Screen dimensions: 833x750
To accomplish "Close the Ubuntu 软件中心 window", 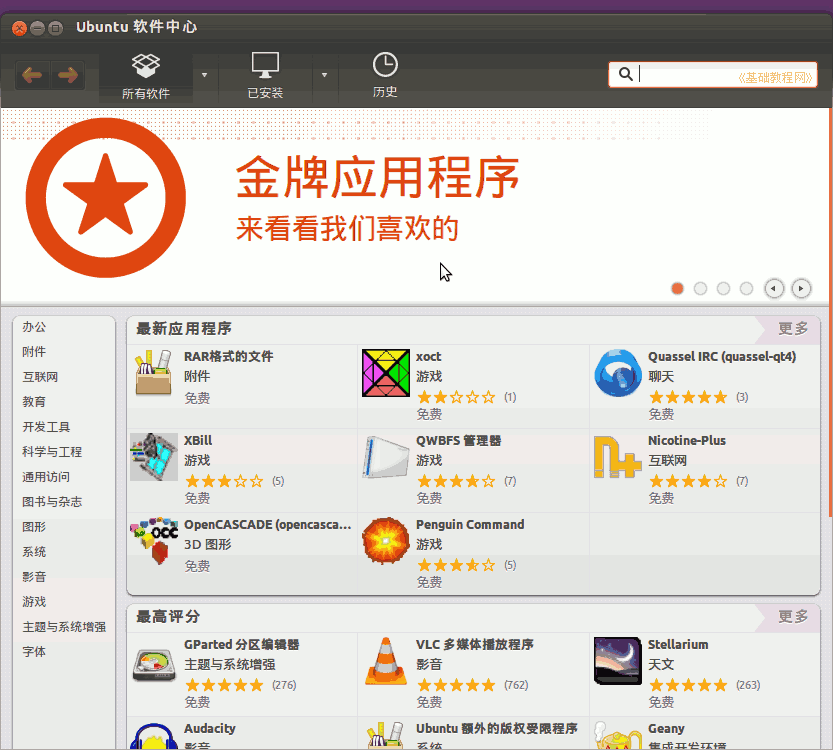I will pos(20,28).
